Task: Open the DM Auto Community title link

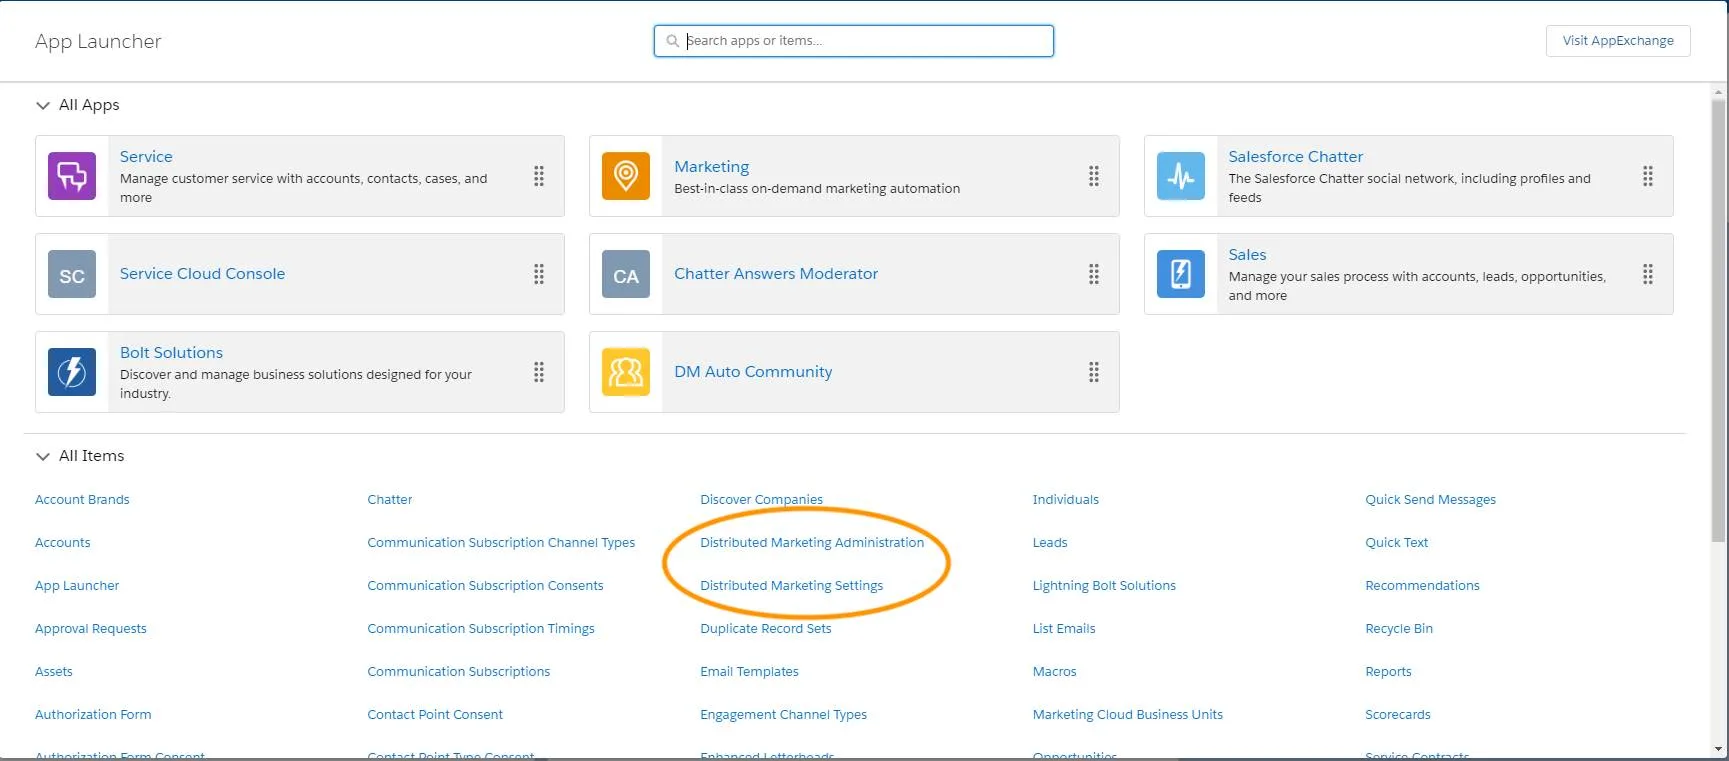Action: (753, 371)
